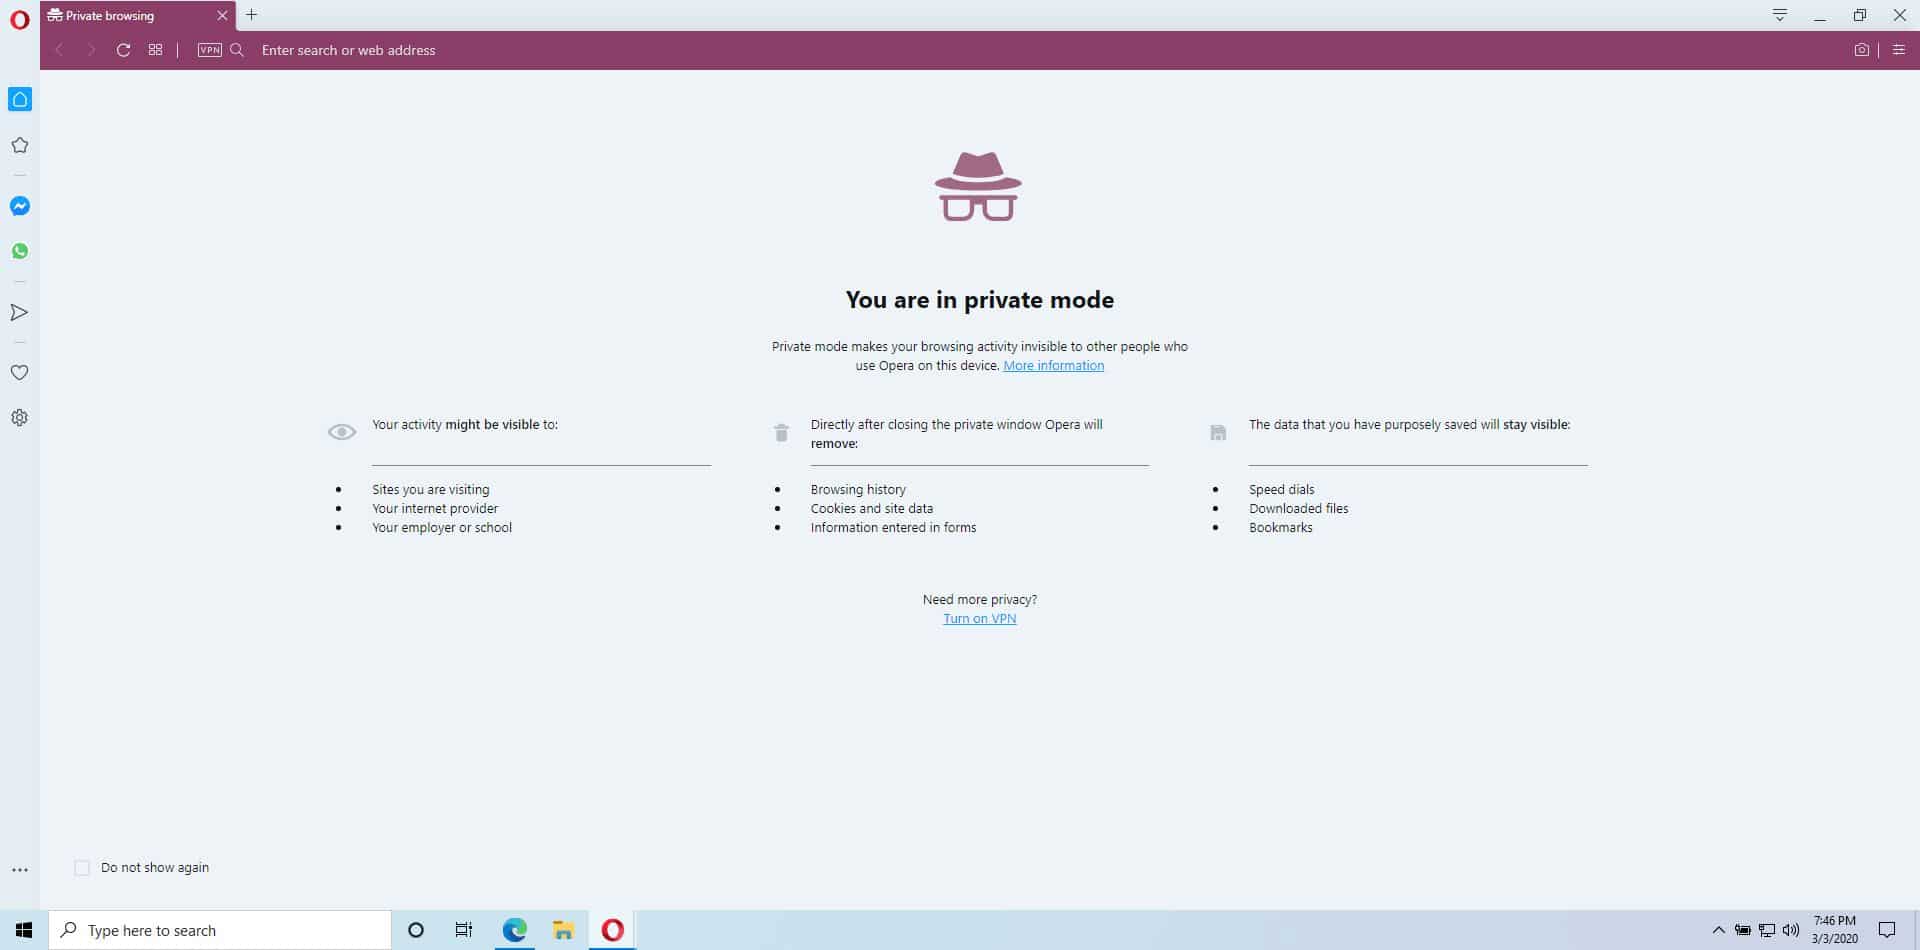Viewport: 1920px width, 950px height.
Task: Click the 'Your internet provider' text
Action: pos(434,509)
